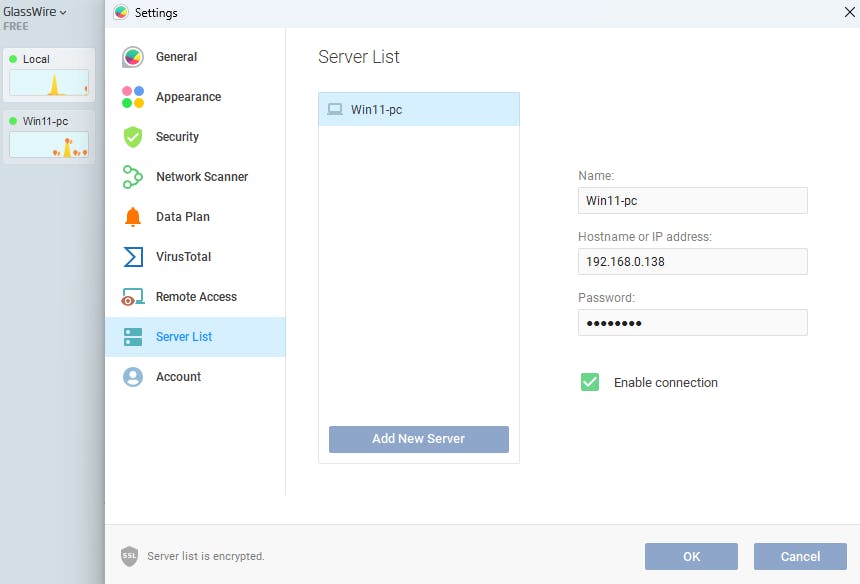This screenshot has width=860, height=584.
Task: Click the 'Server List' page heading
Action: [x=359, y=57]
